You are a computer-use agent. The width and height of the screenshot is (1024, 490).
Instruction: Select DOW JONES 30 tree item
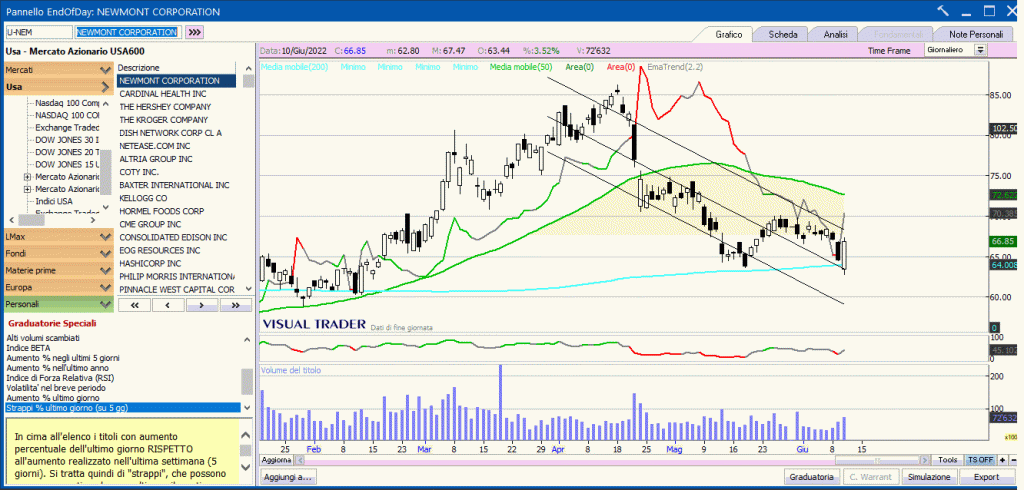pyautogui.click(x=67, y=140)
